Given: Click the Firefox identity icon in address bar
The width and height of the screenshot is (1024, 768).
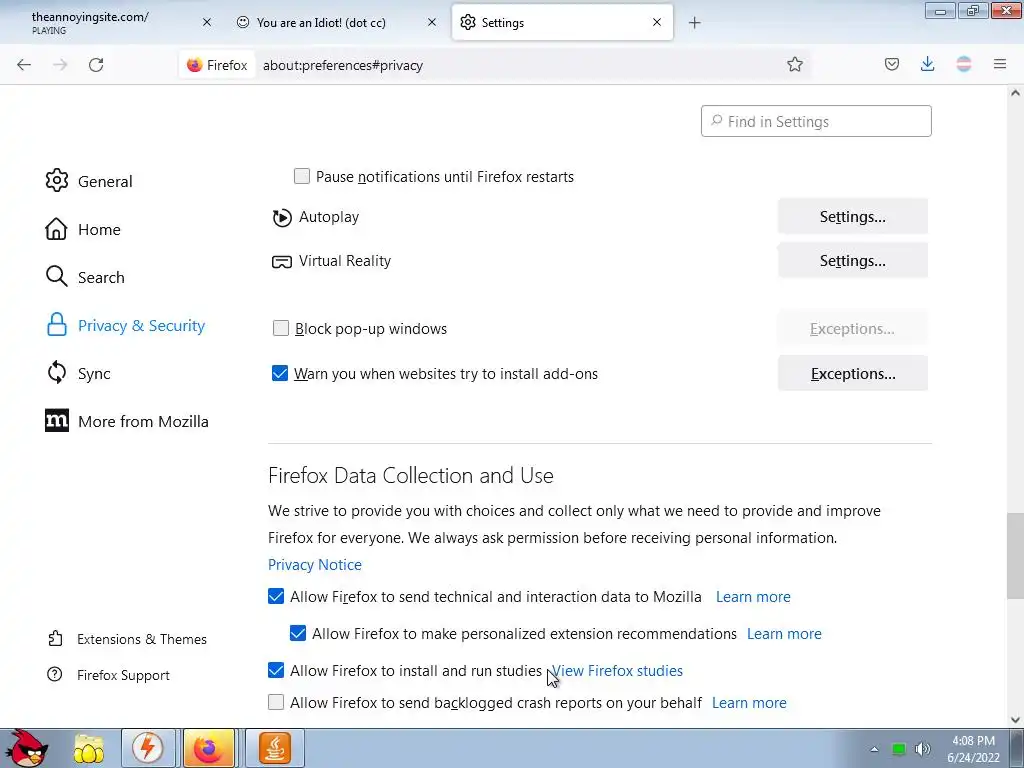Looking at the screenshot, I should coord(217,65).
